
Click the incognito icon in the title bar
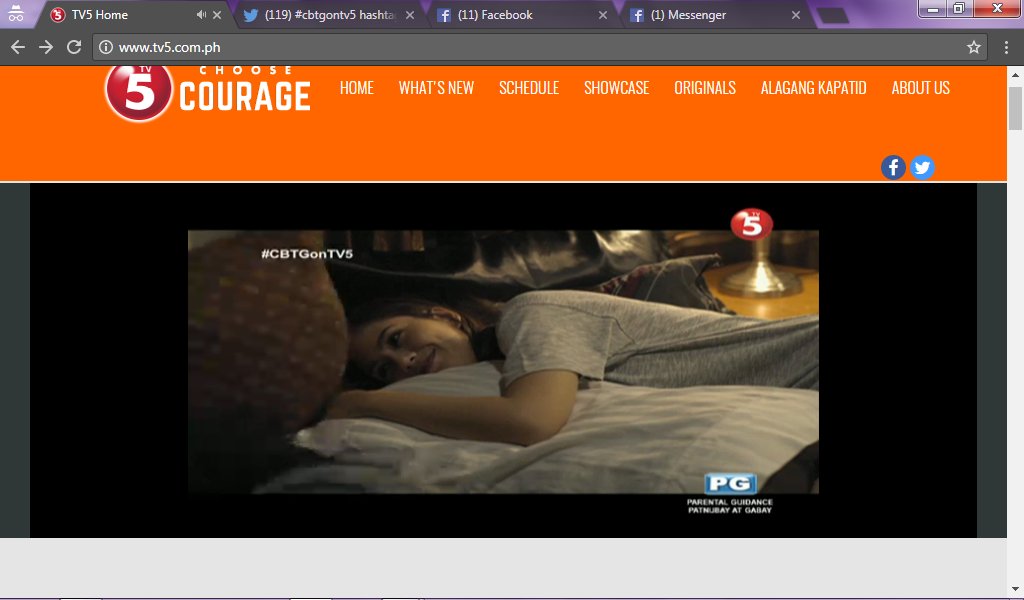tap(16, 13)
